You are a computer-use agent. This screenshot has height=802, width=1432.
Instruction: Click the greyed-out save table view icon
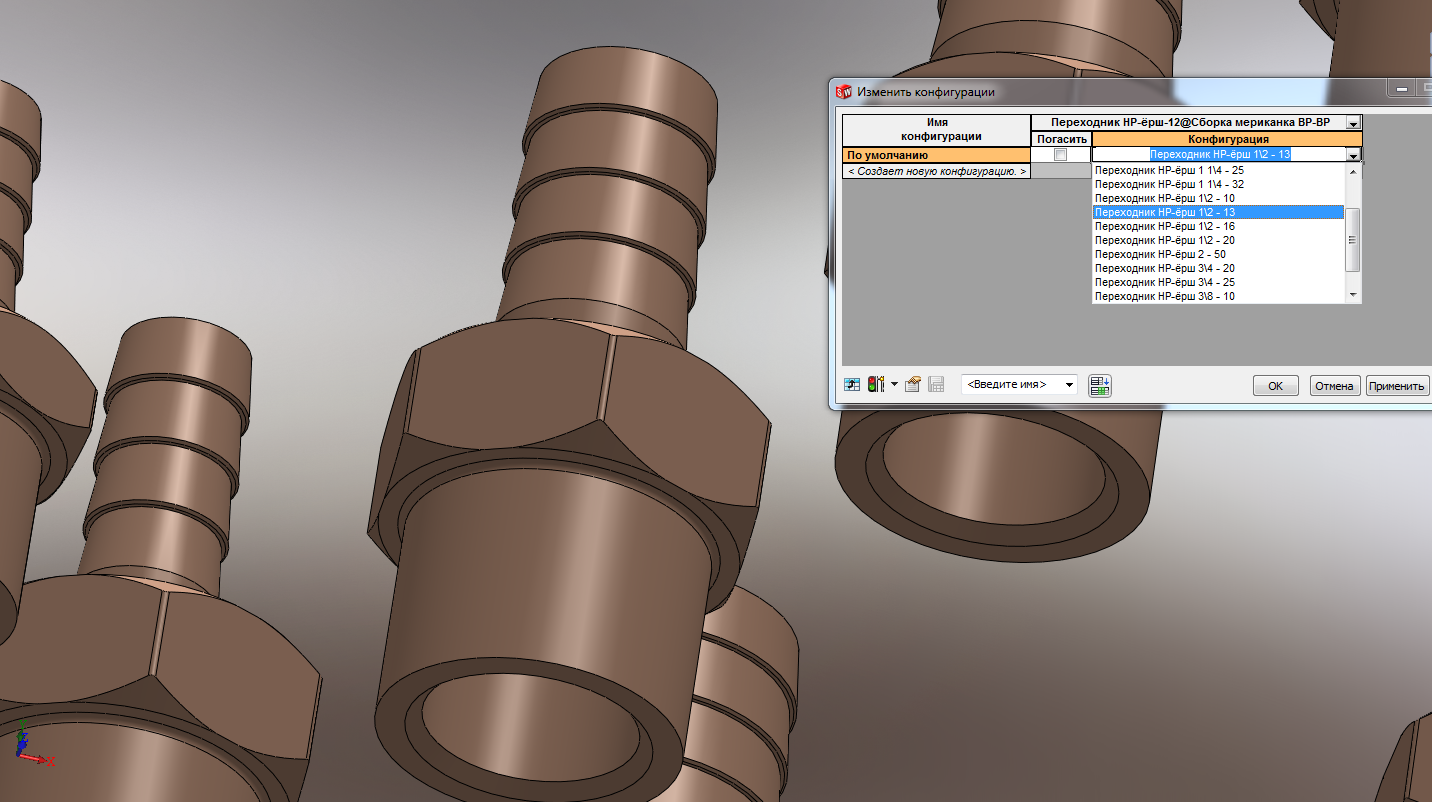coord(936,385)
